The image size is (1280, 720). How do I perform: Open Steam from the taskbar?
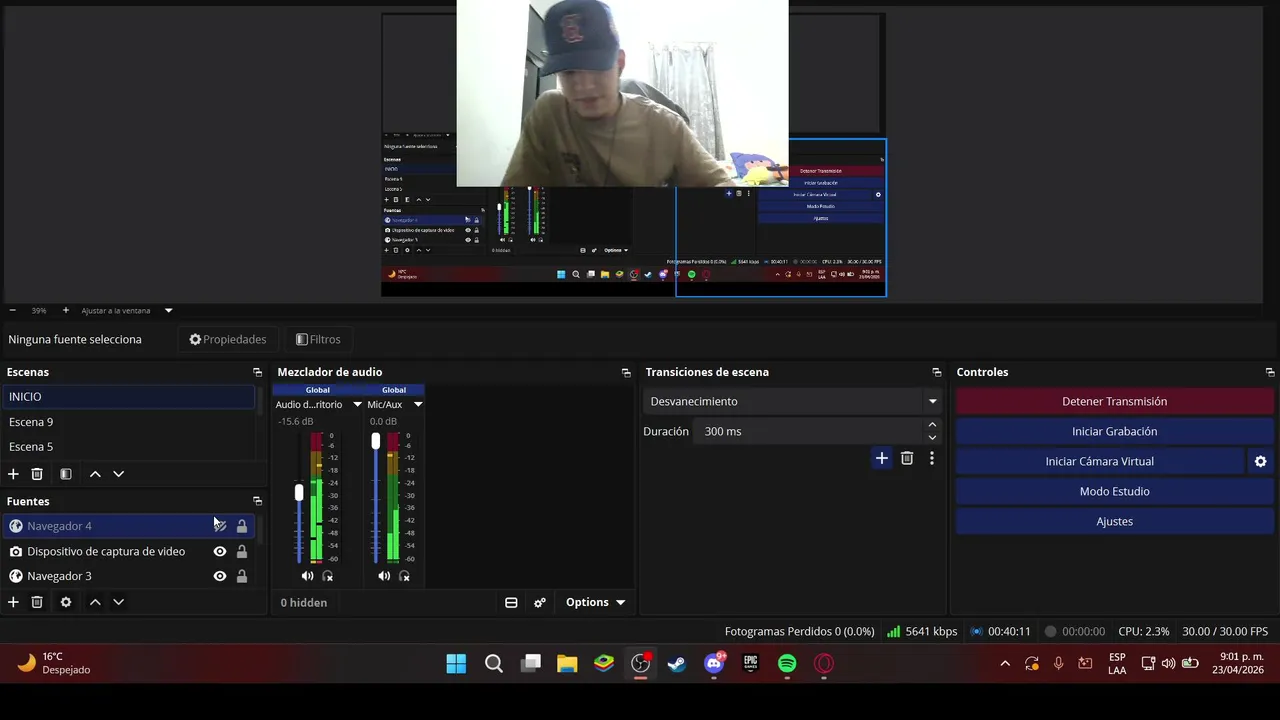pos(677,663)
